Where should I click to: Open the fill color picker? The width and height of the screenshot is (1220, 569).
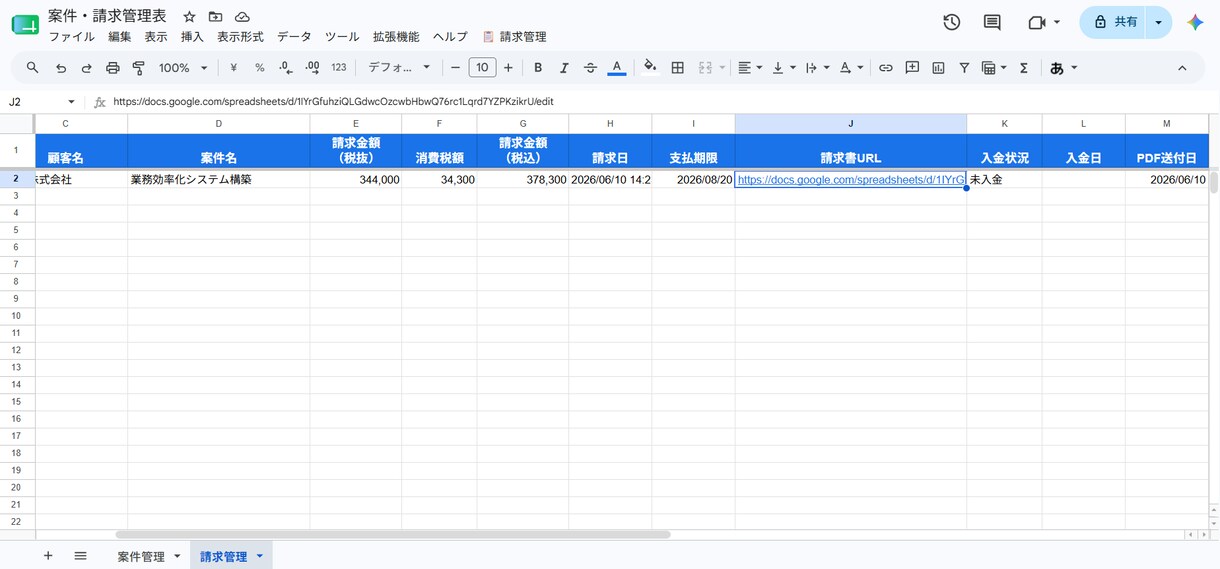coord(650,68)
